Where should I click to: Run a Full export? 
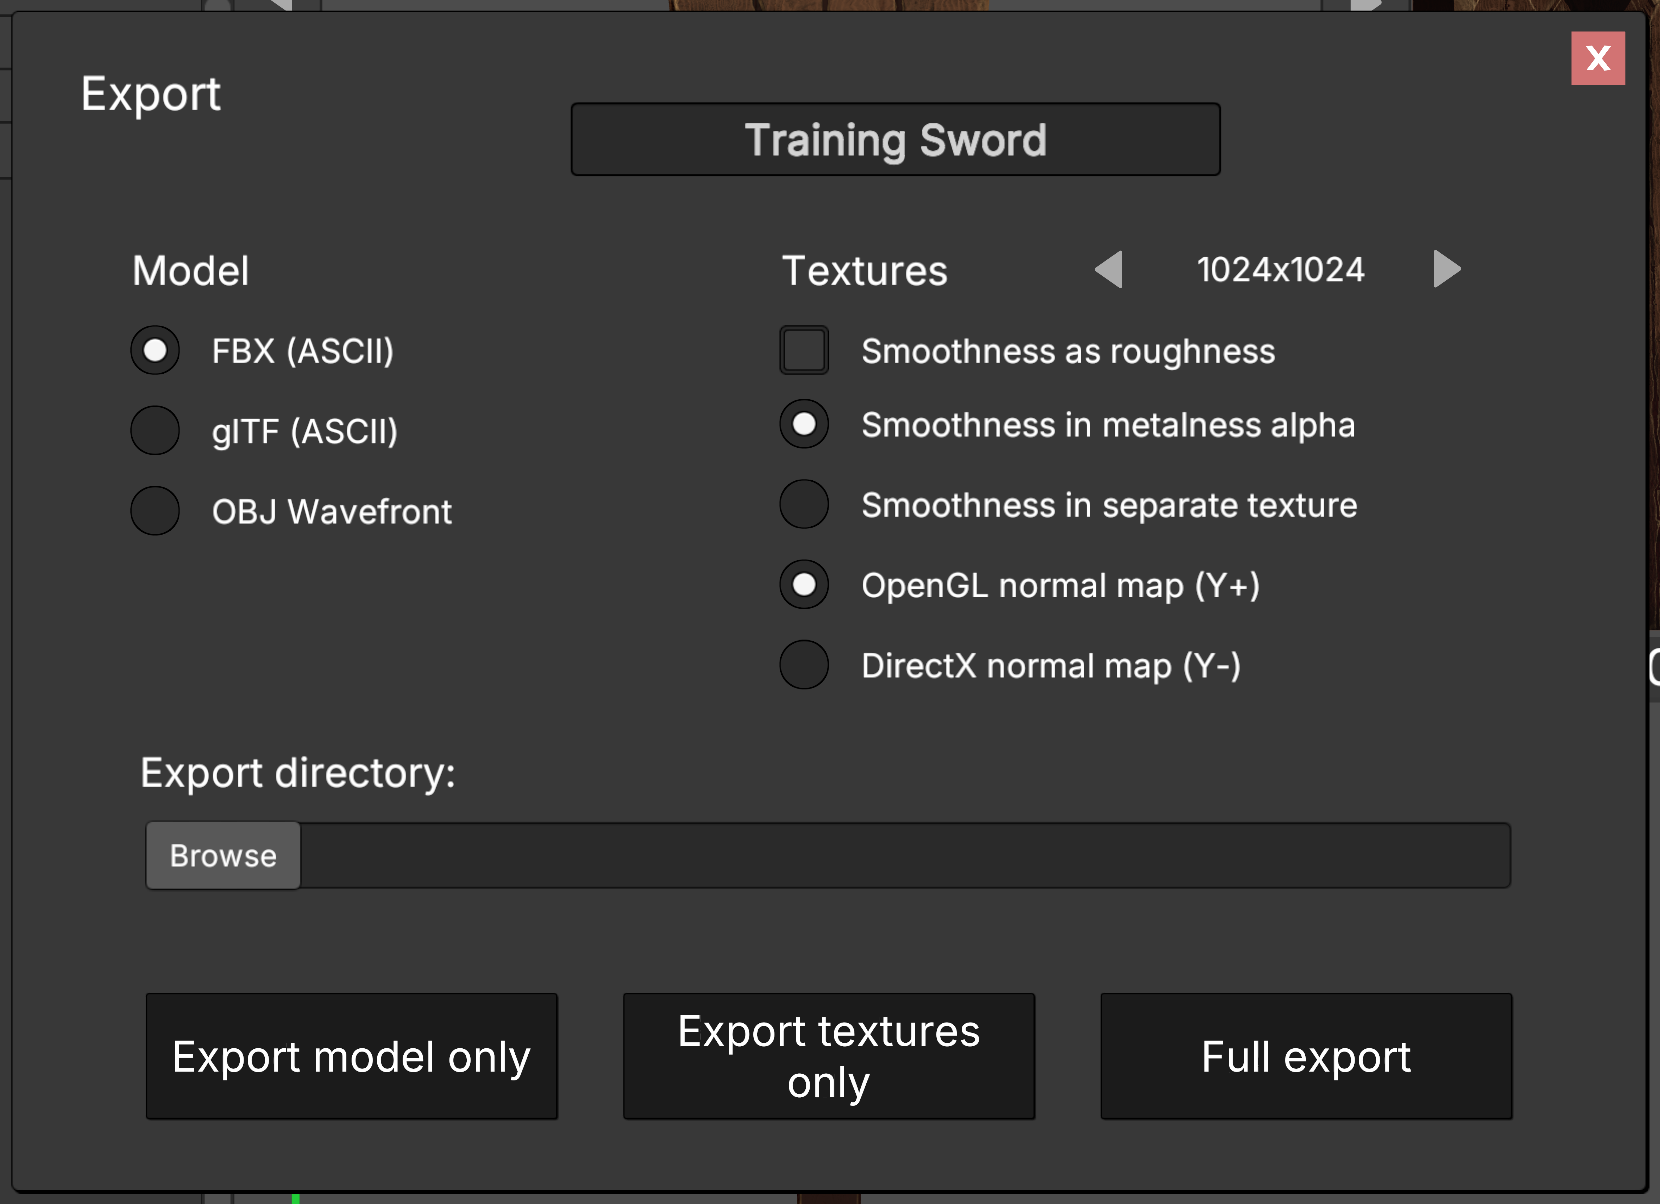1306,1056
